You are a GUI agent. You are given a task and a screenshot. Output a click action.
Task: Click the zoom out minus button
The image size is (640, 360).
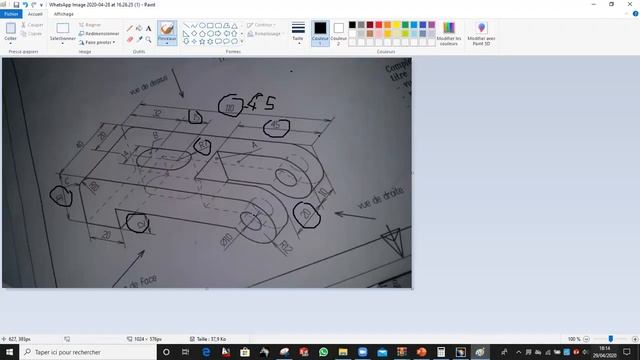pos(586,339)
